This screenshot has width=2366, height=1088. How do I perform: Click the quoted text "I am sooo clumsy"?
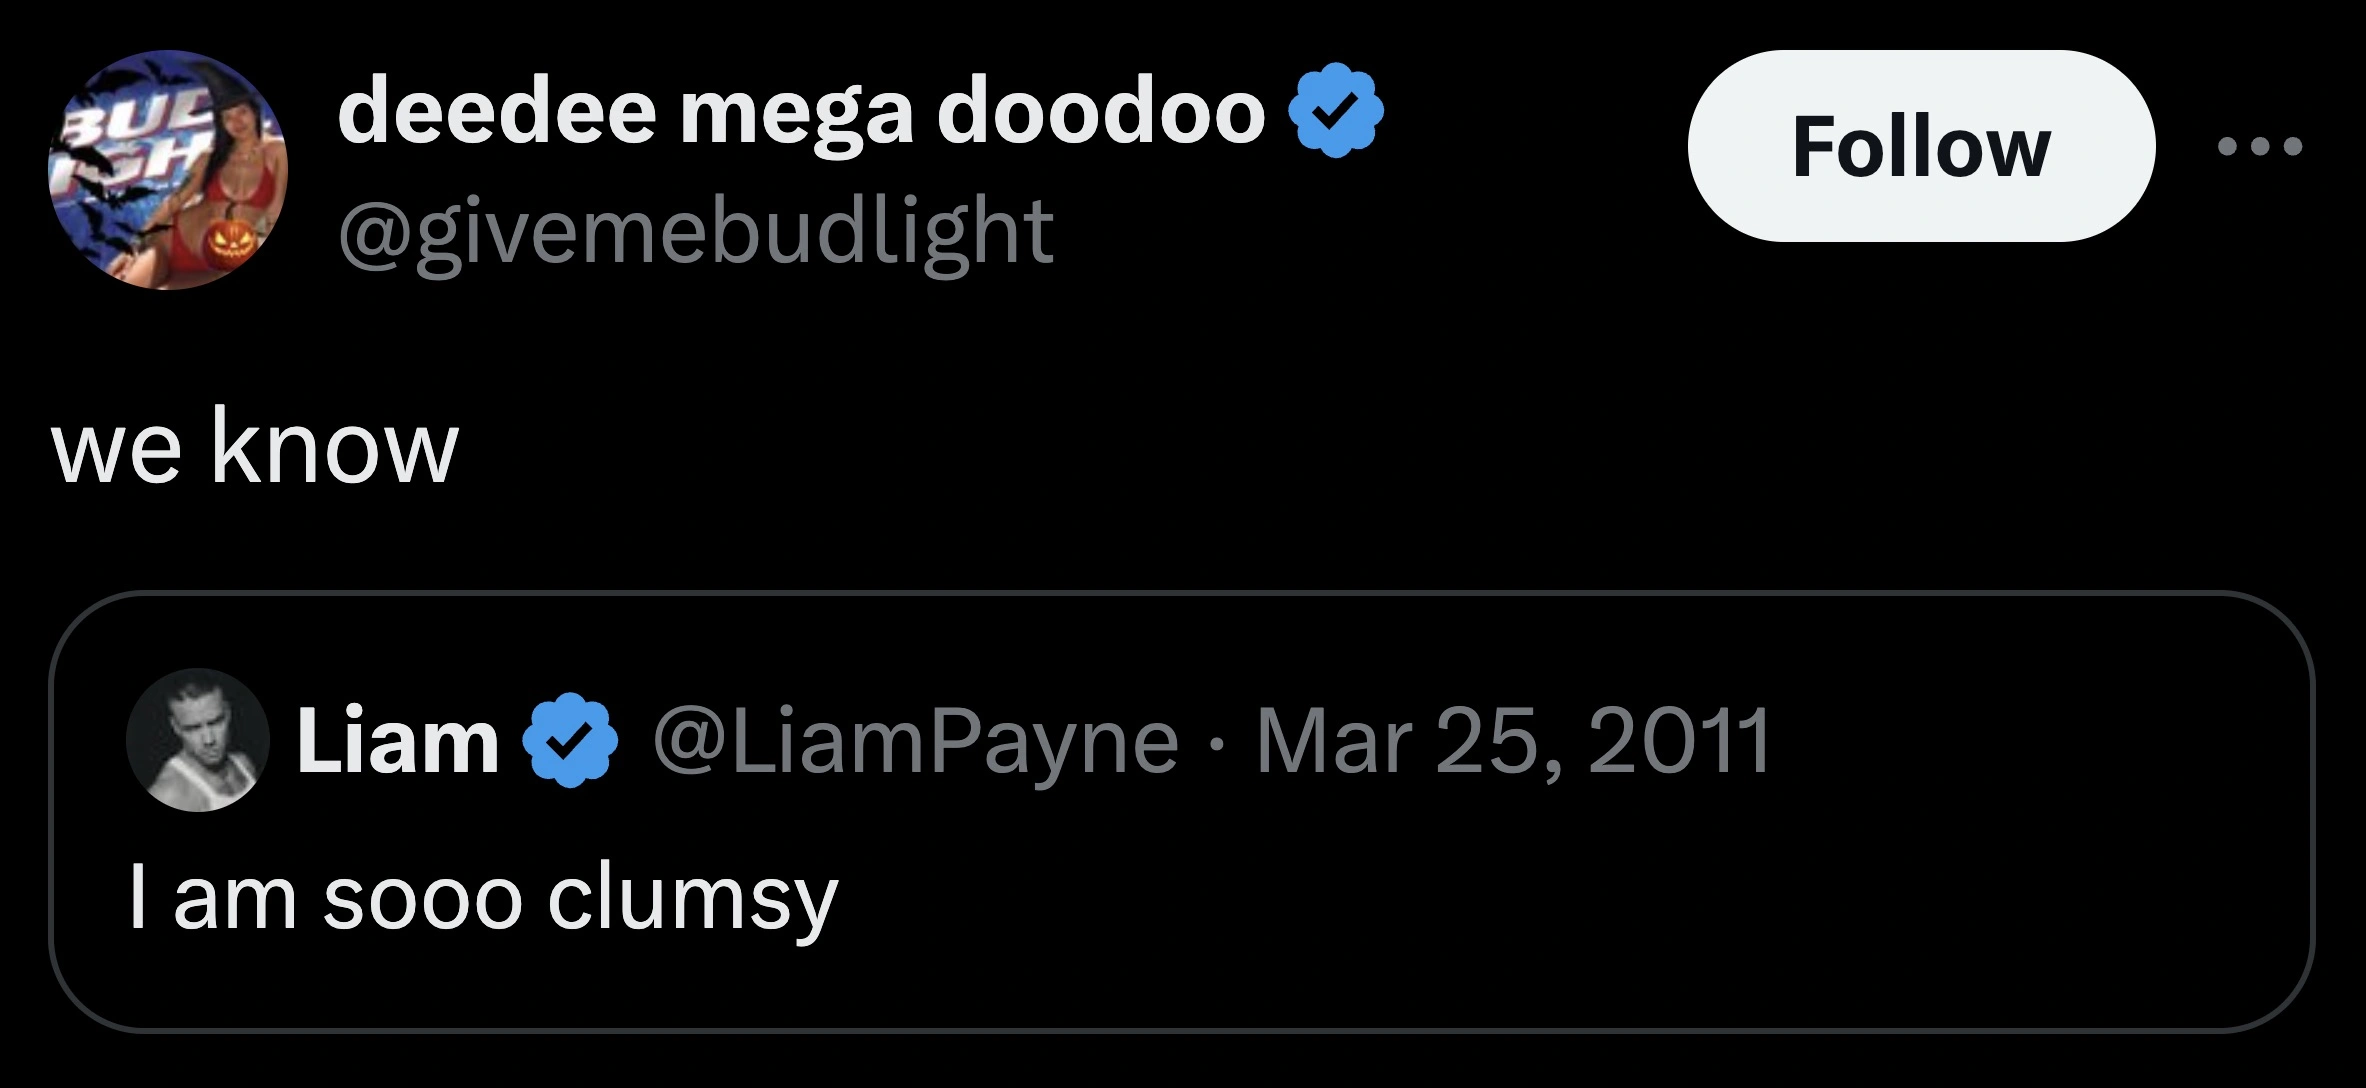click(483, 897)
